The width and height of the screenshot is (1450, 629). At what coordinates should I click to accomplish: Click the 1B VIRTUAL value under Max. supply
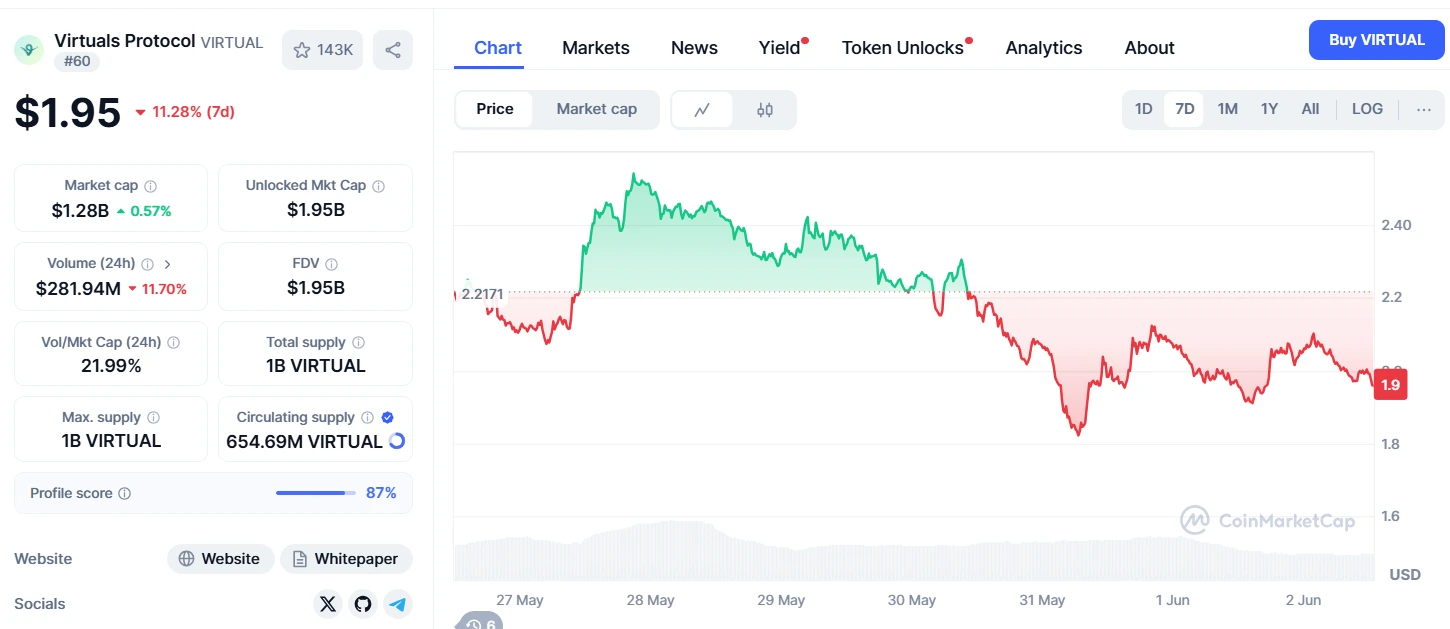(111, 441)
